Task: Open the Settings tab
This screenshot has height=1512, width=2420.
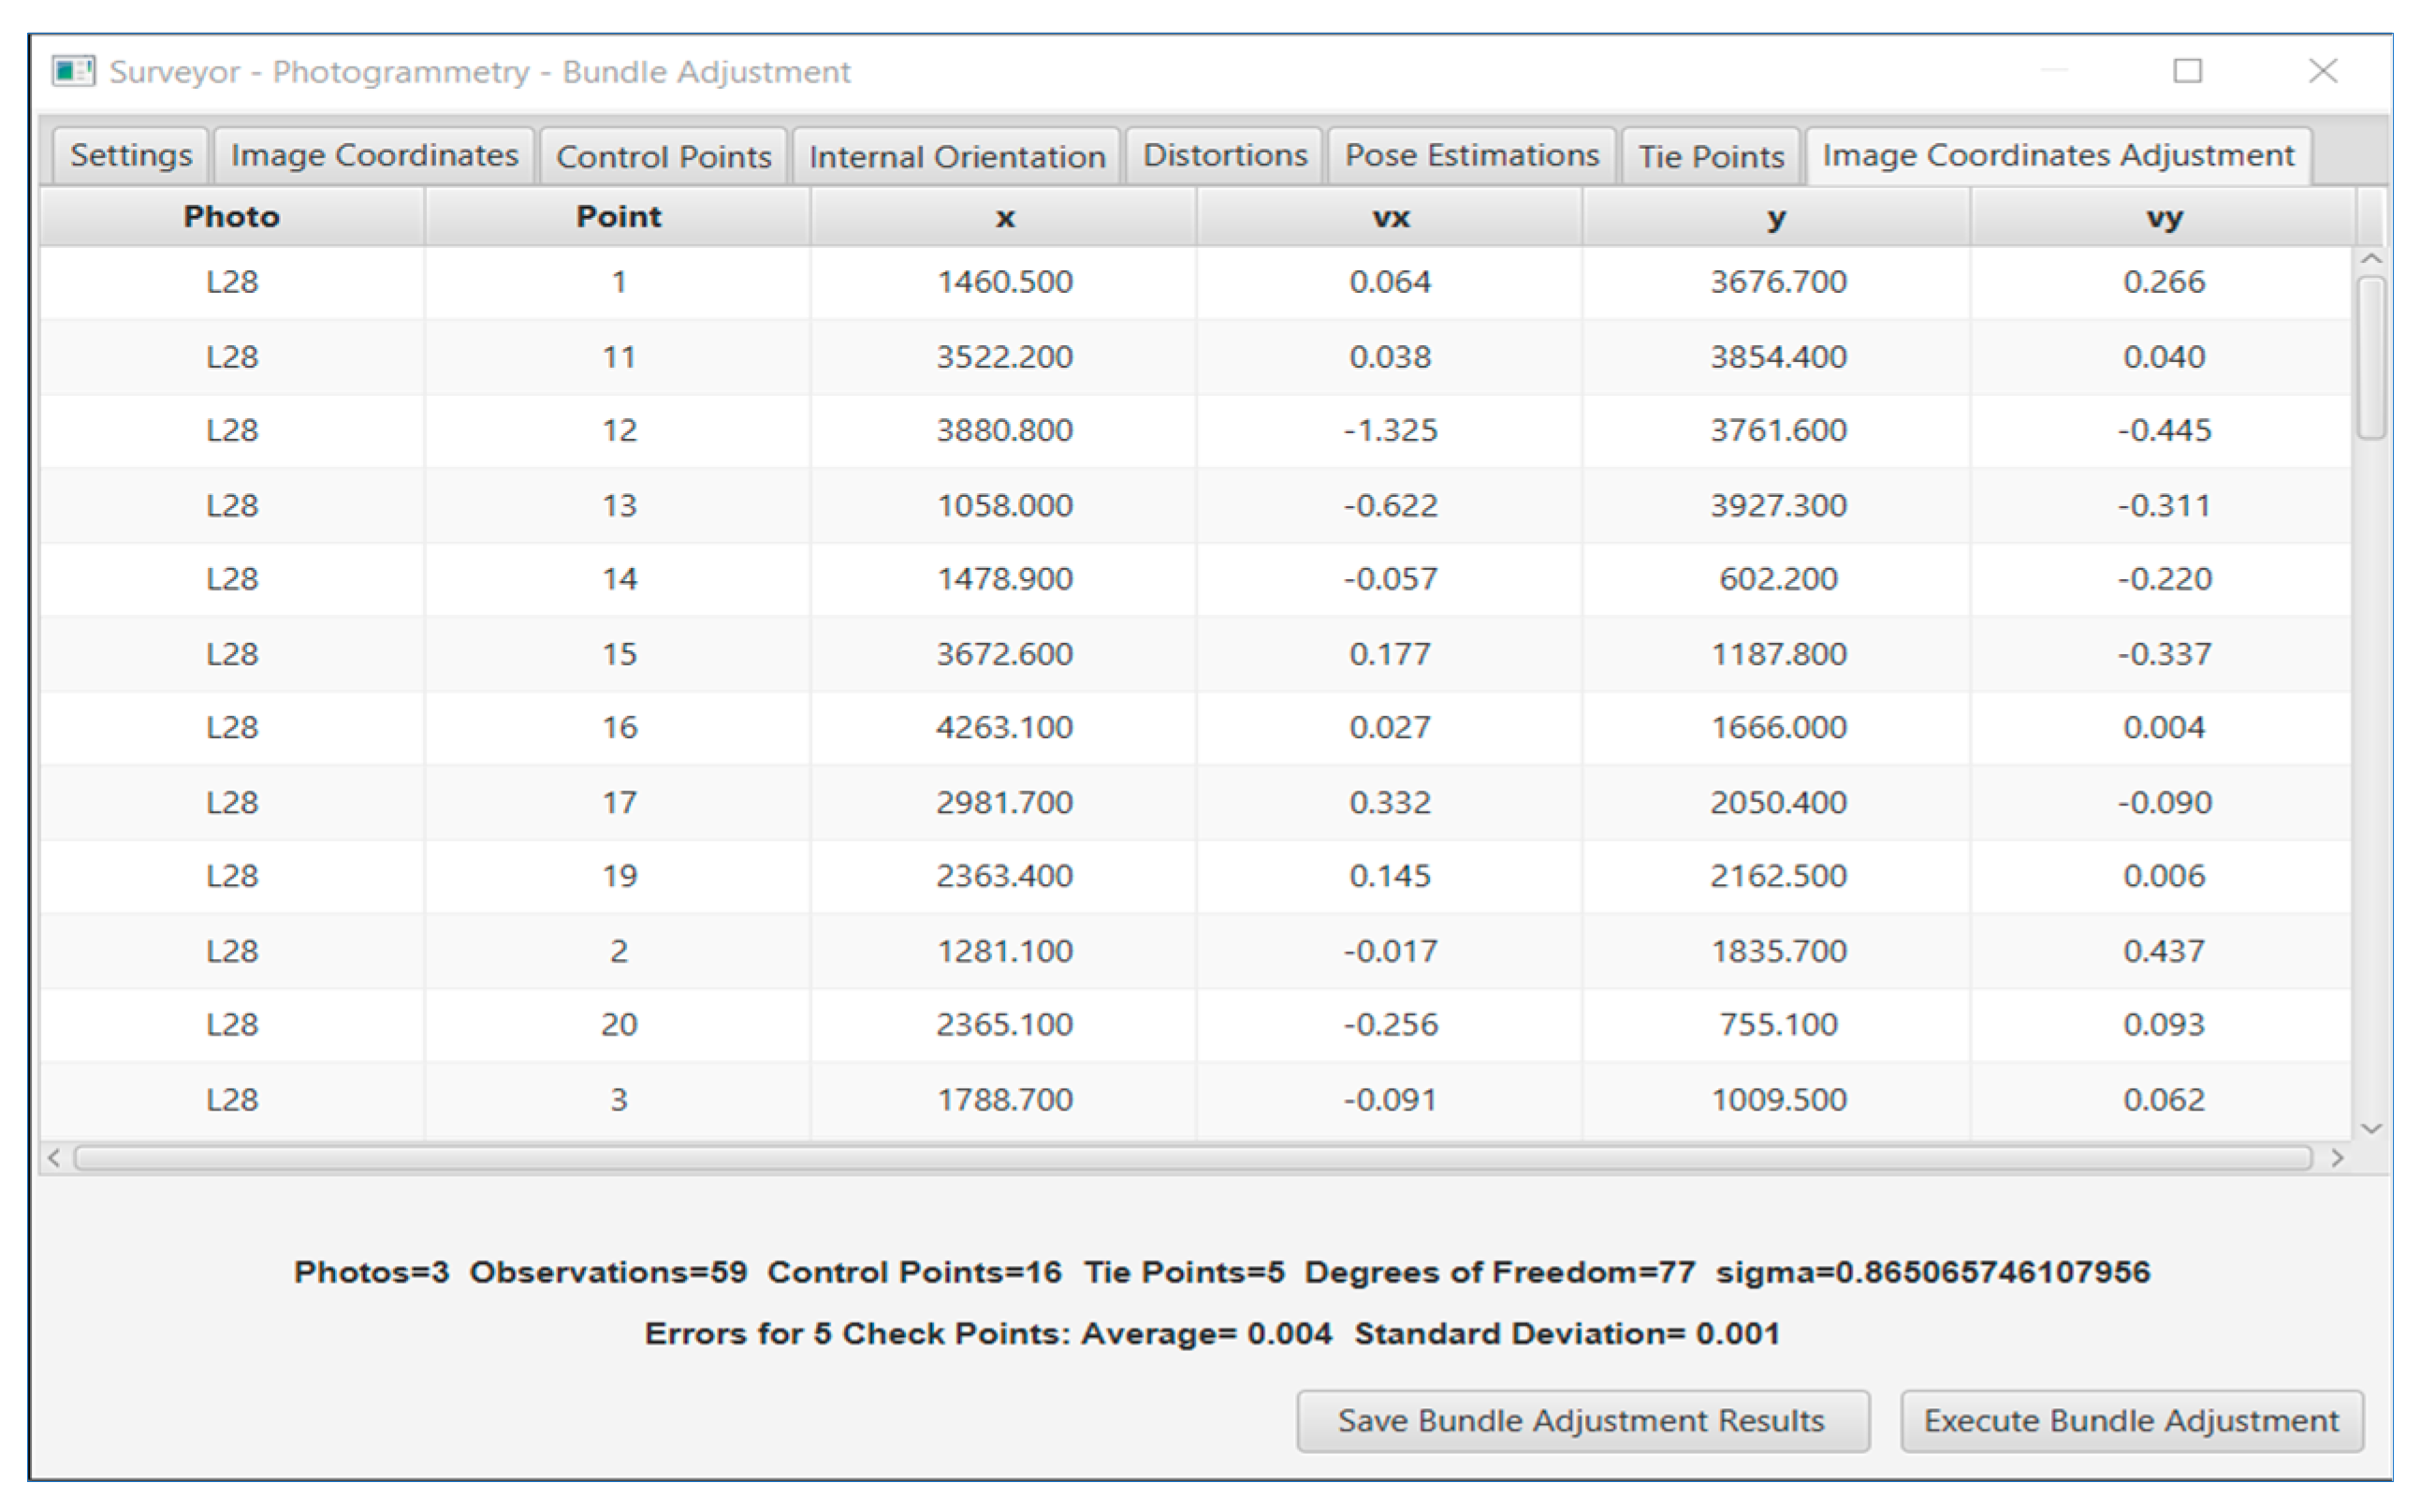Action: tap(130, 156)
